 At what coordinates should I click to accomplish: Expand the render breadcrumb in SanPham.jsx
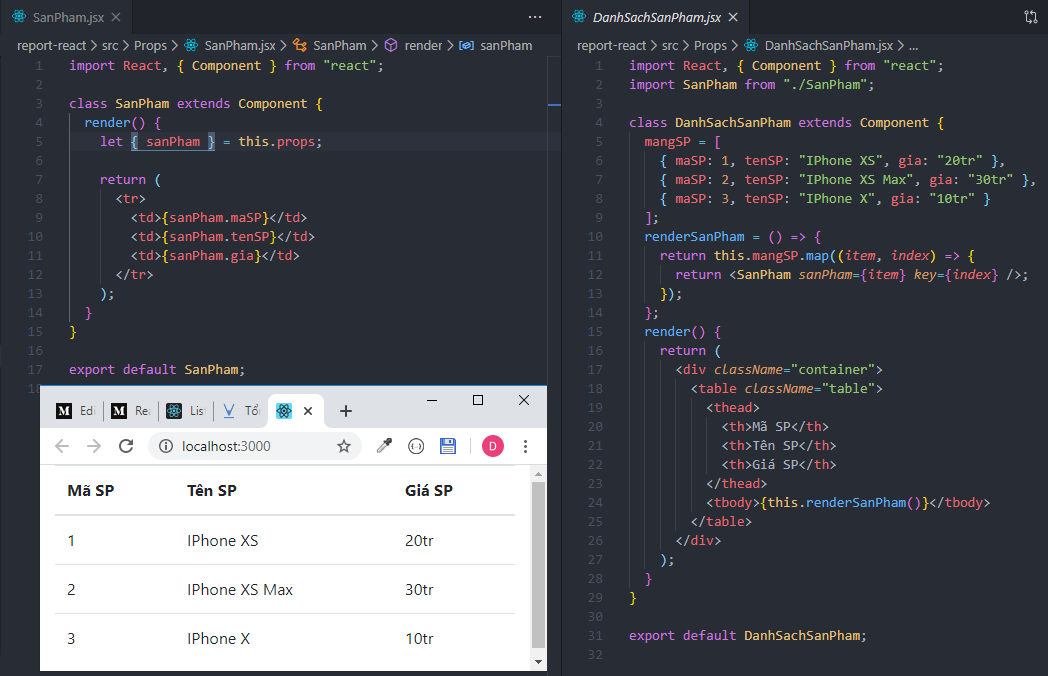click(423, 45)
